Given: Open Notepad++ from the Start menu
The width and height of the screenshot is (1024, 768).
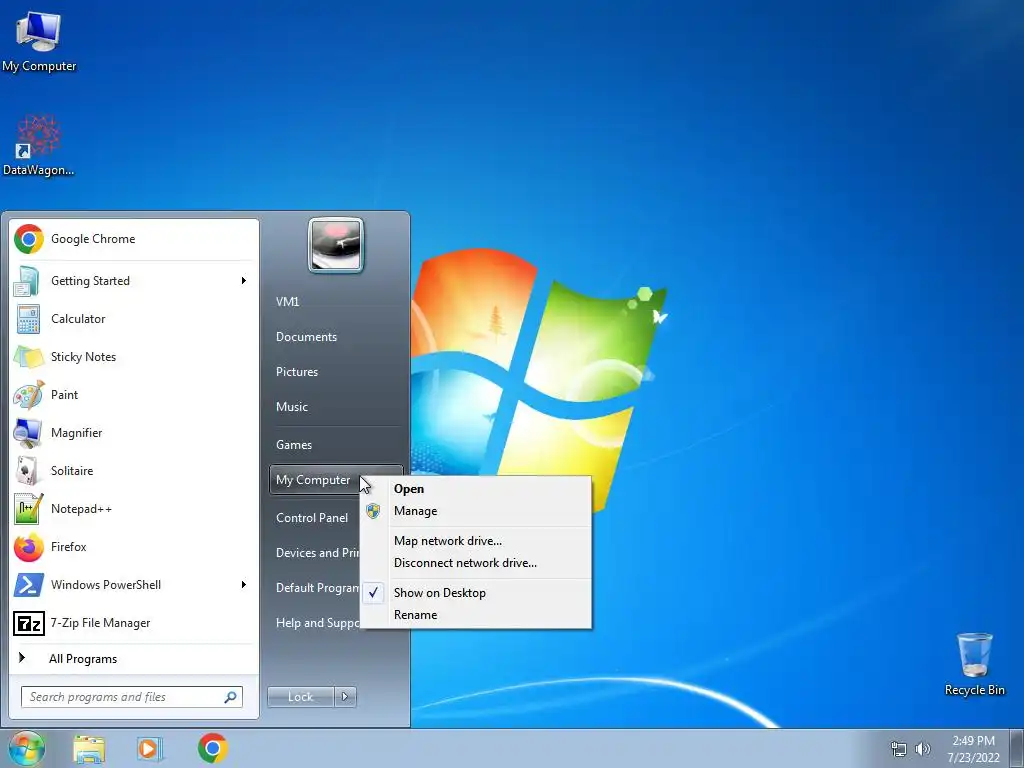Looking at the screenshot, I should [x=133, y=509].
